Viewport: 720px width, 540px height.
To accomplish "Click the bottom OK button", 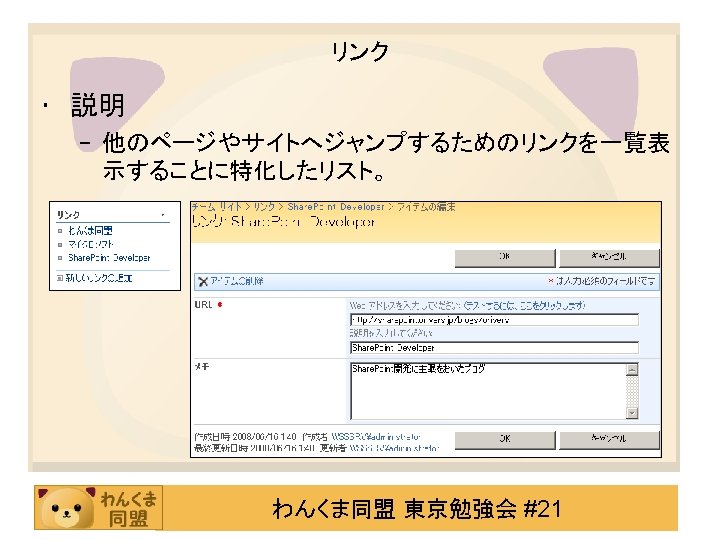I will pyautogui.click(x=505, y=440).
